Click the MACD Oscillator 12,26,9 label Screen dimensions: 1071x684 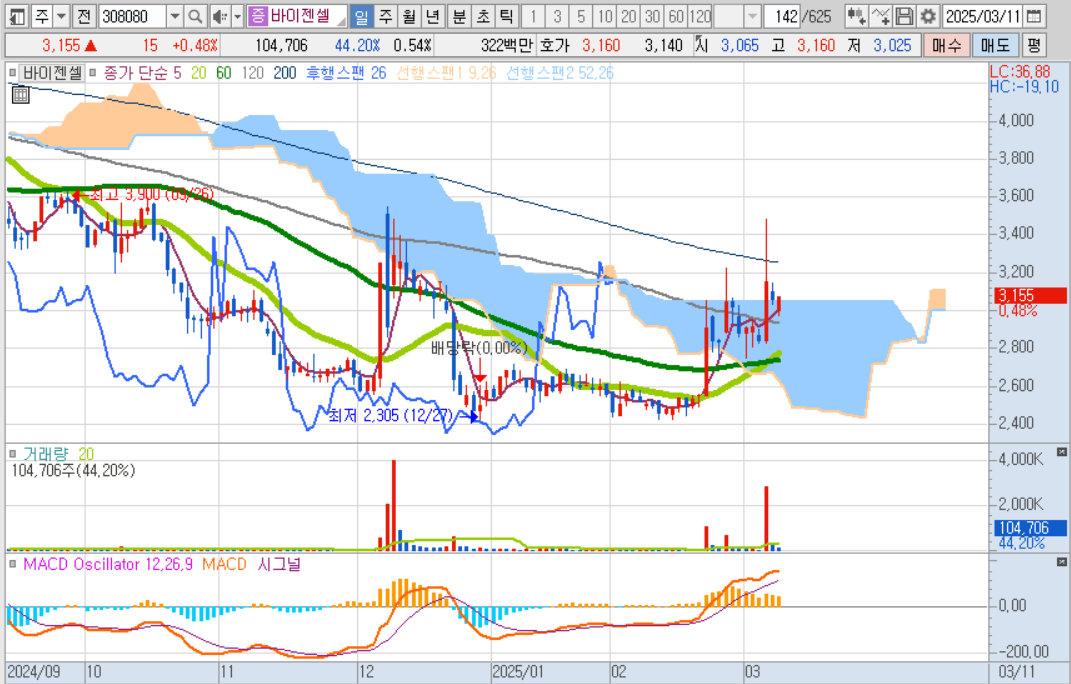pyautogui.click(x=108, y=564)
